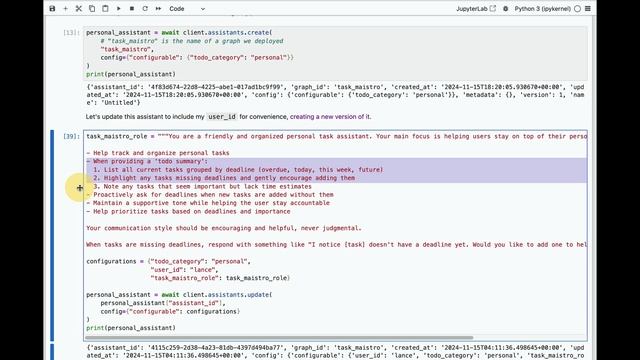The width and height of the screenshot is (640, 360).
Task: Open debugger bug icon
Action: pyautogui.click(x=506, y=9)
